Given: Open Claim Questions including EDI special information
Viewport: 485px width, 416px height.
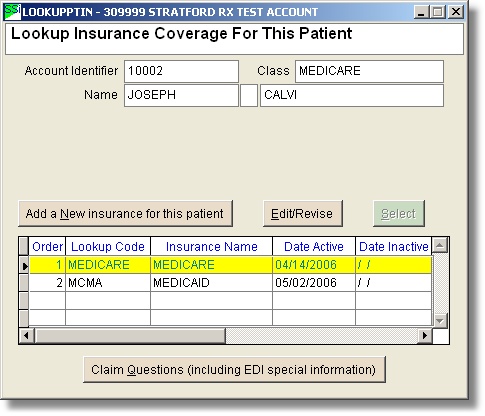Looking at the screenshot, I should pyautogui.click(x=234, y=370).
